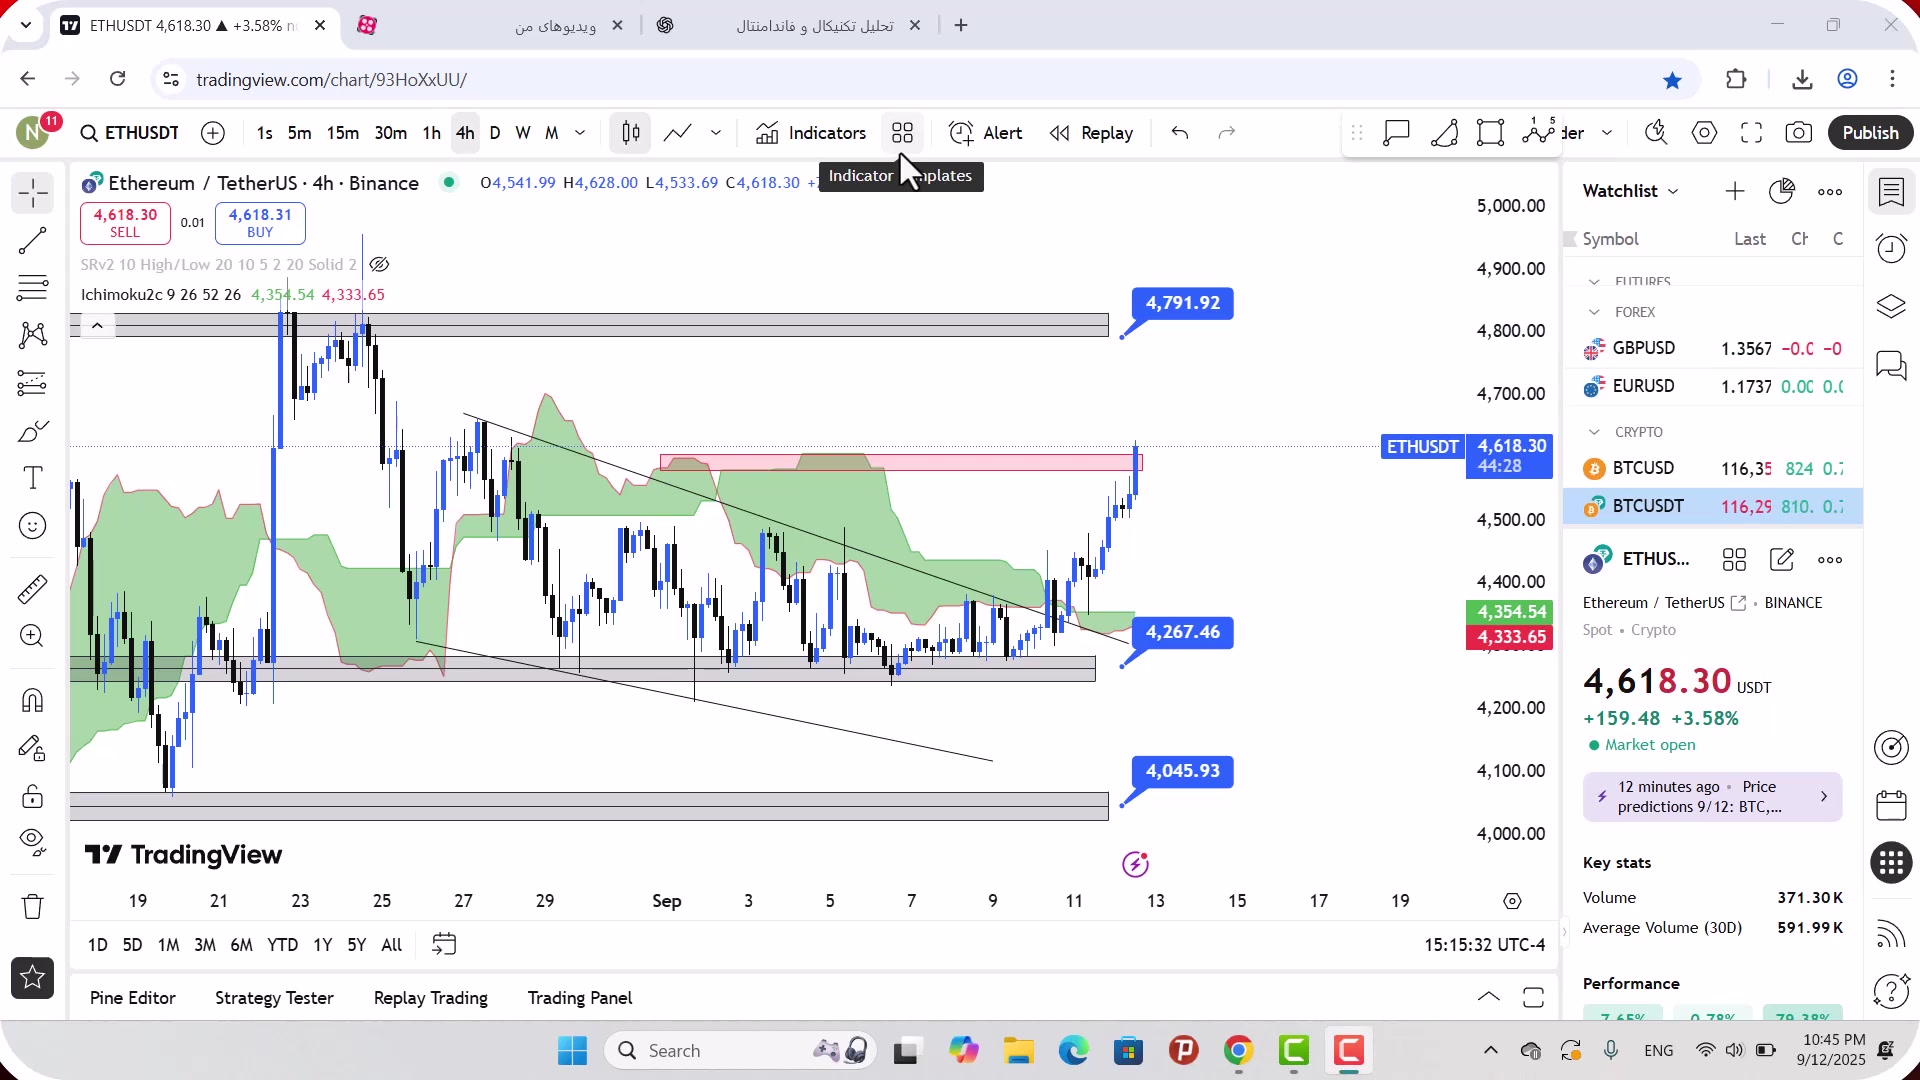The height and width of the screenshot is (1080, 1920).
Task: Open favorites star toolbar button
Action: [x=33, y=978]
